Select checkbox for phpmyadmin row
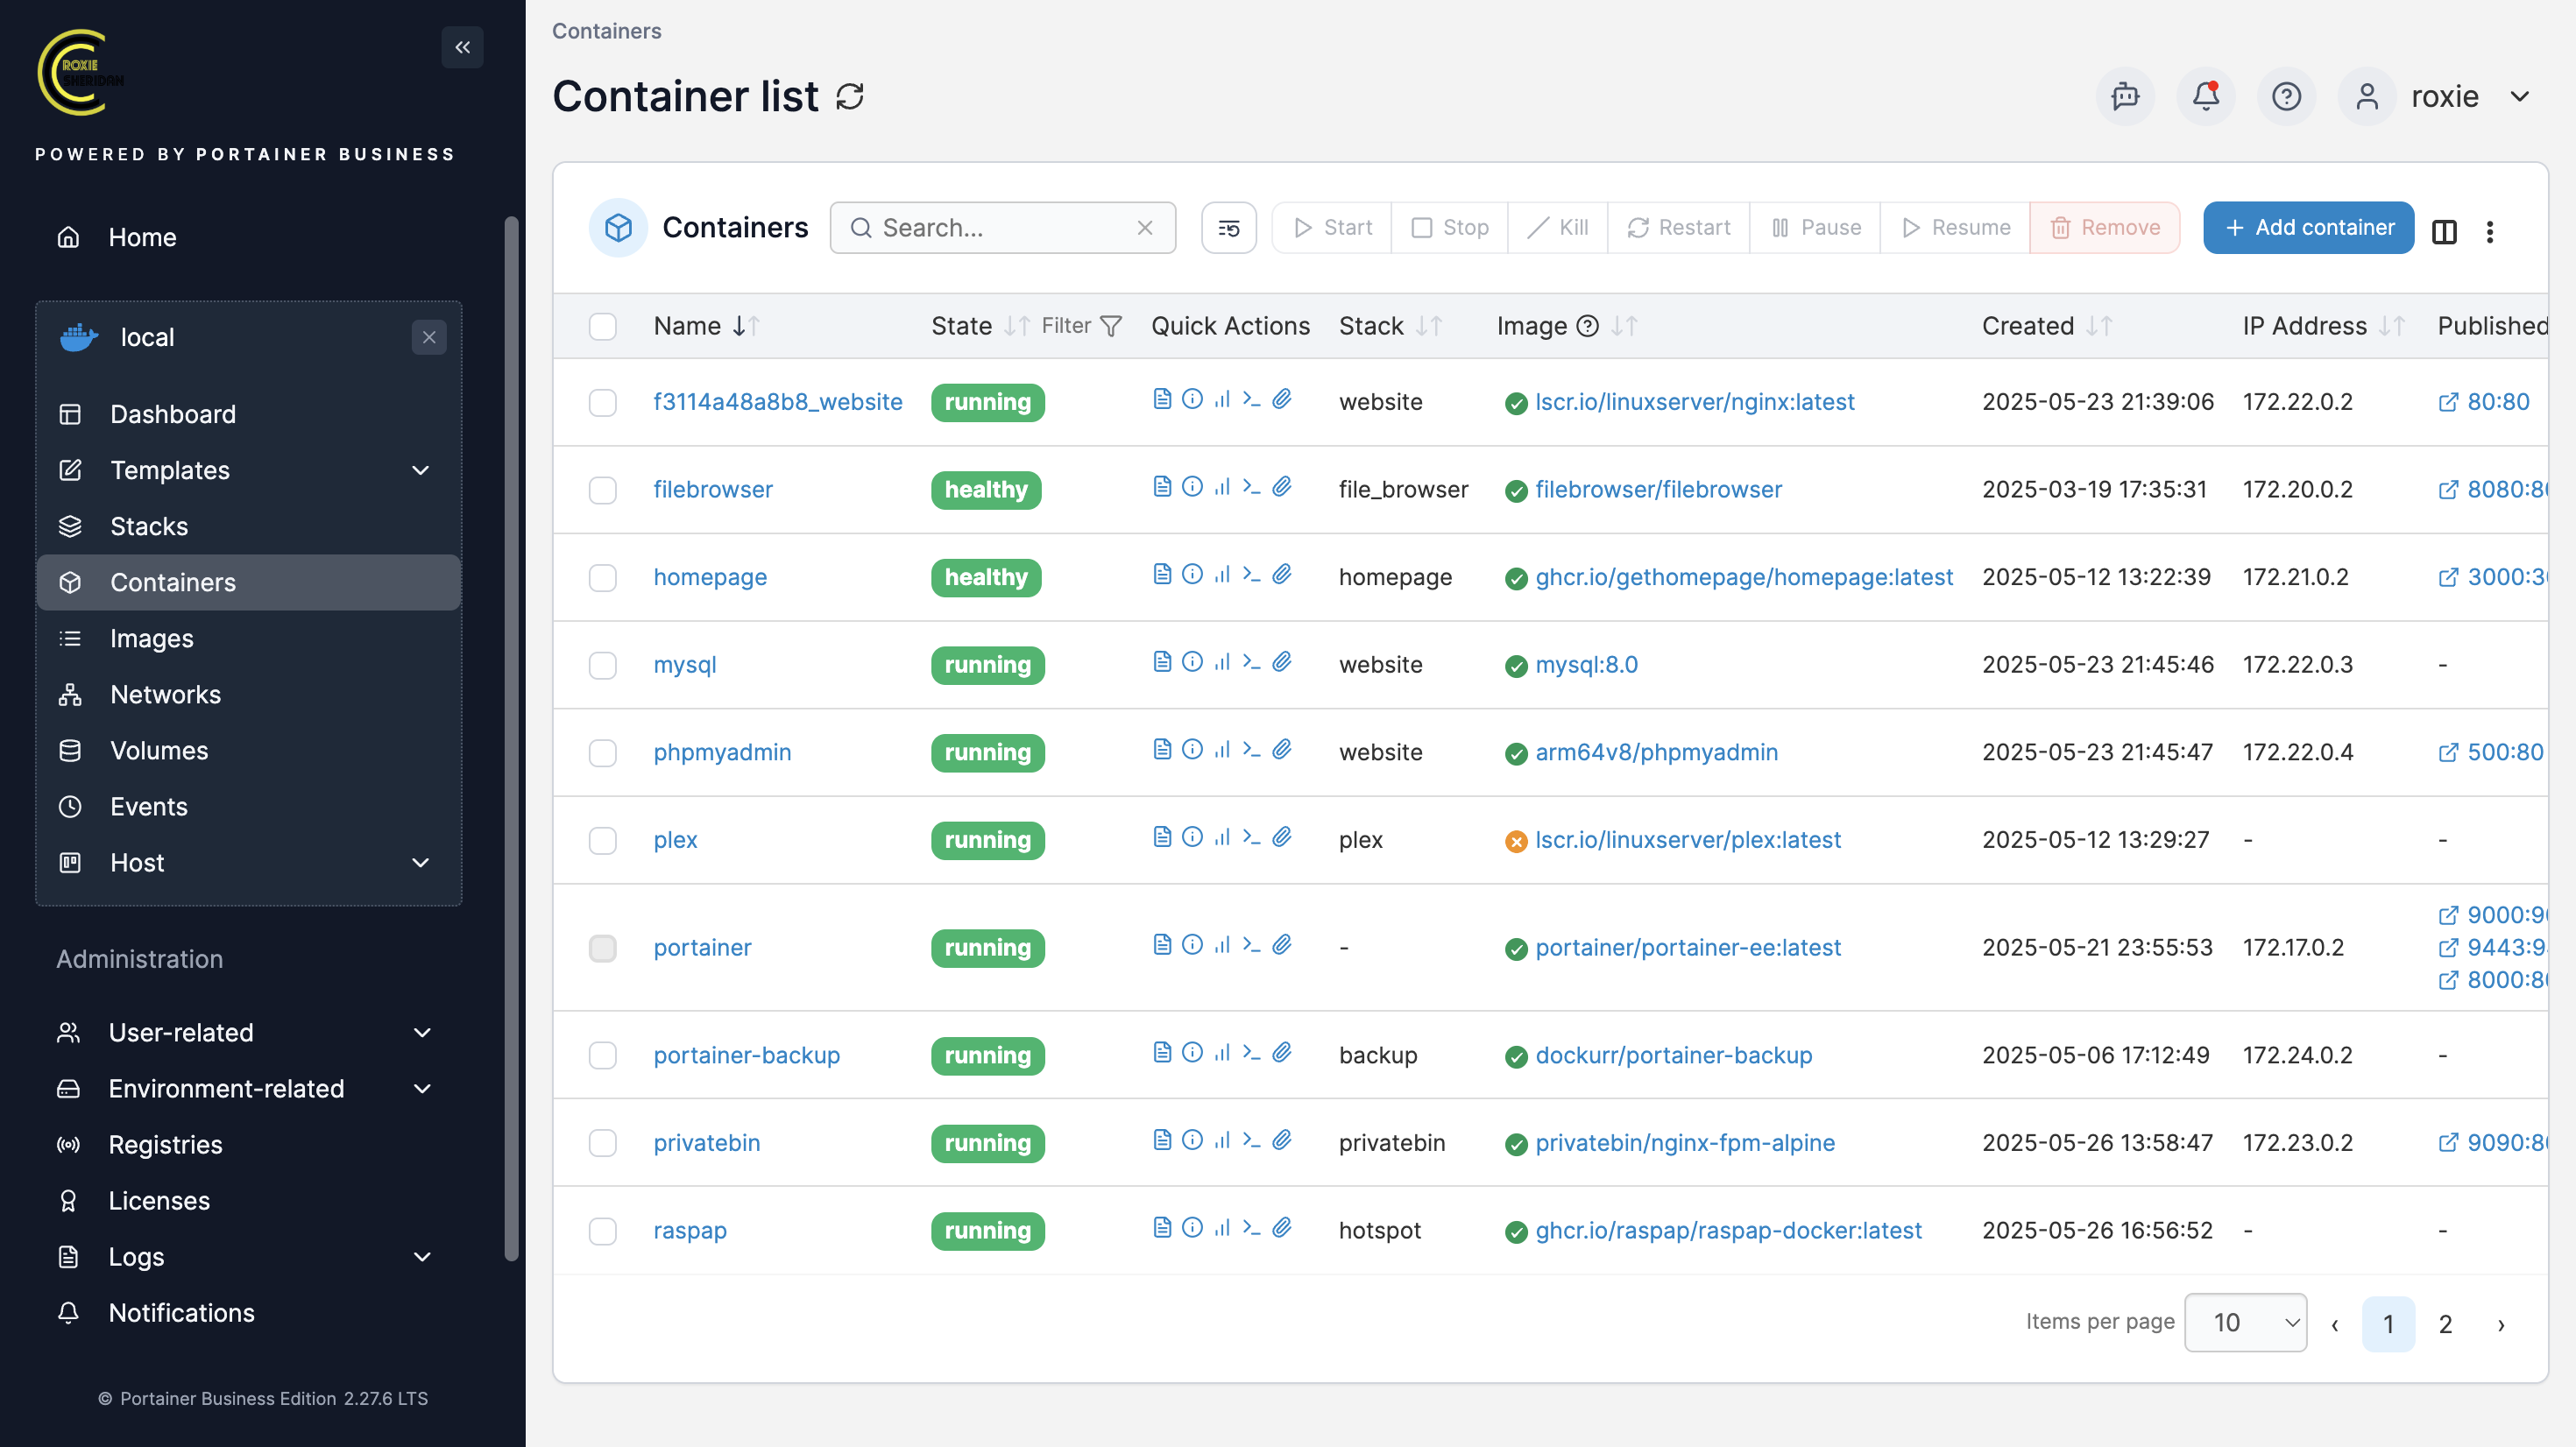Image resolution: width=2576 pixels, height=1447 pixels. 603,752
